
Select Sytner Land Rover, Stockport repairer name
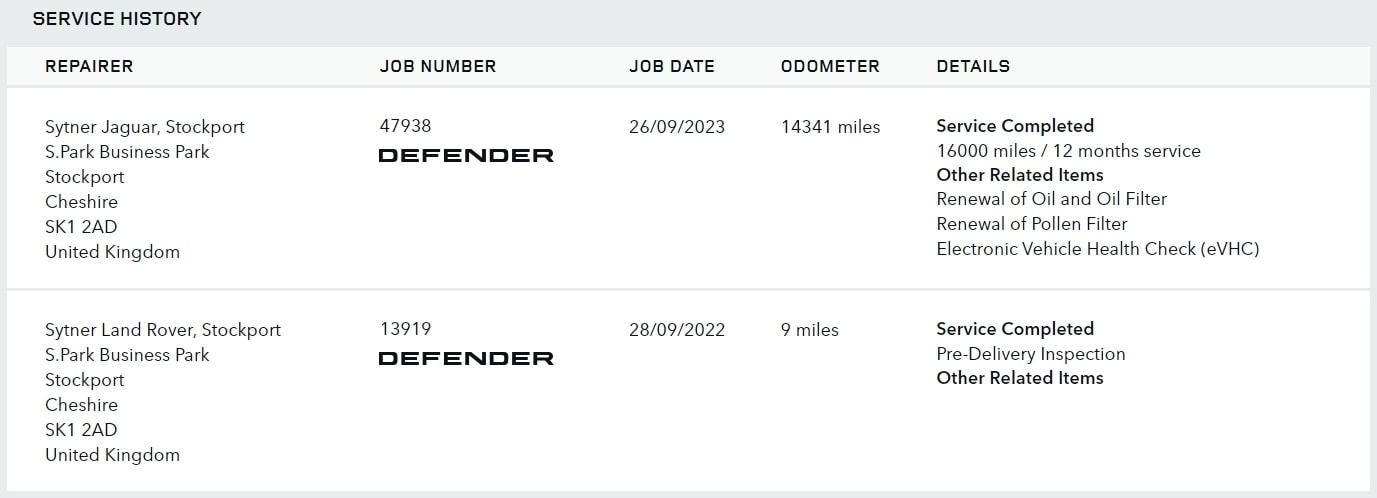163,330
